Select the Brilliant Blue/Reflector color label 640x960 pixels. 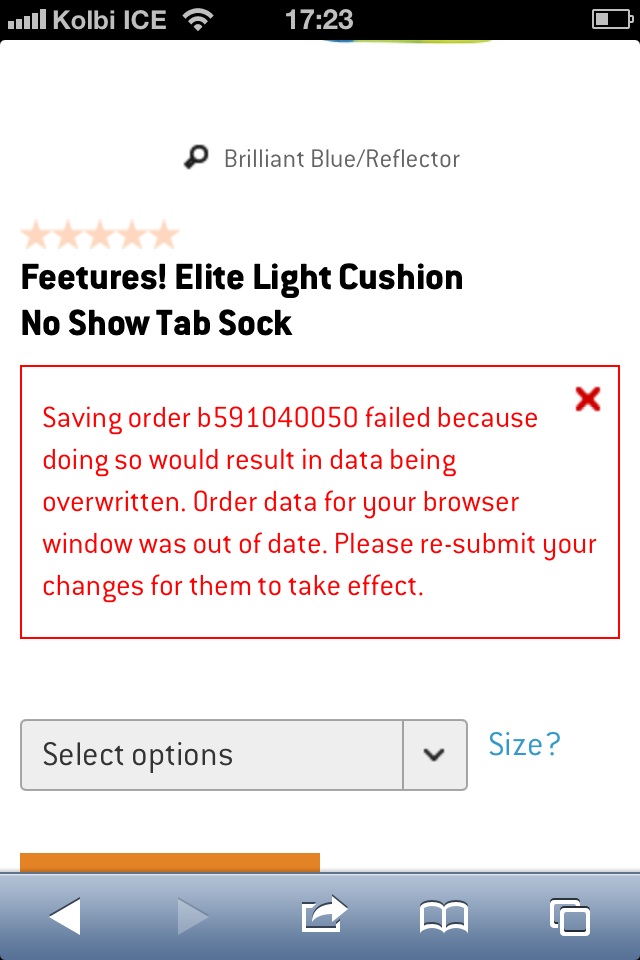click(x=341, y=158)
